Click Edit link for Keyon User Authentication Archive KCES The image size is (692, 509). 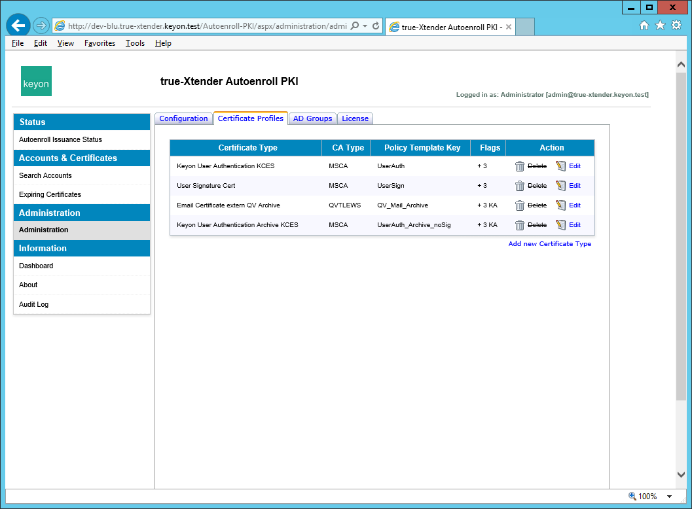[575, 225]
